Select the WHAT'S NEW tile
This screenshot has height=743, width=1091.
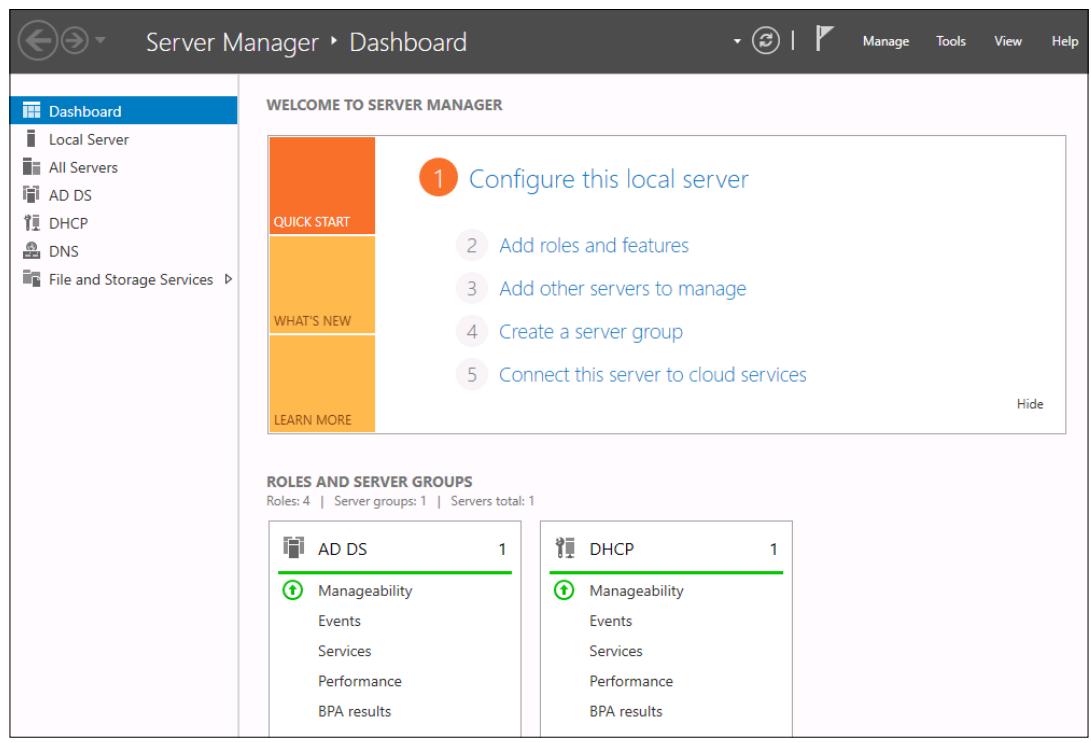coord(322,285)
